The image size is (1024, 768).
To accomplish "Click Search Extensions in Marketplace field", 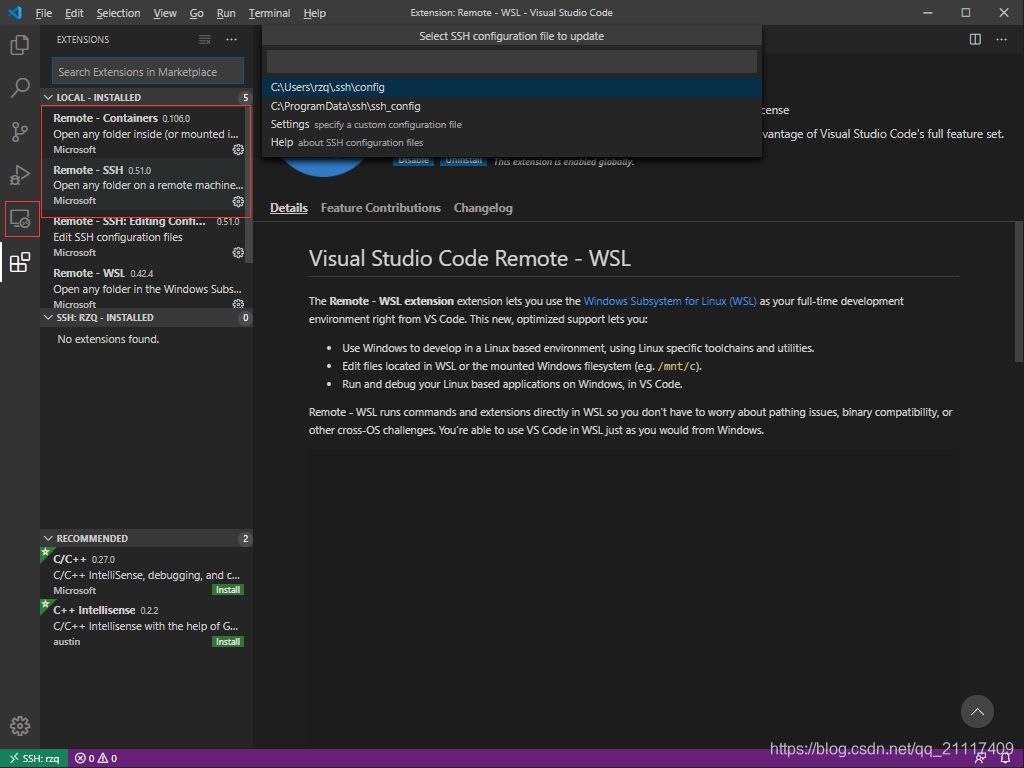I will 148,71.
